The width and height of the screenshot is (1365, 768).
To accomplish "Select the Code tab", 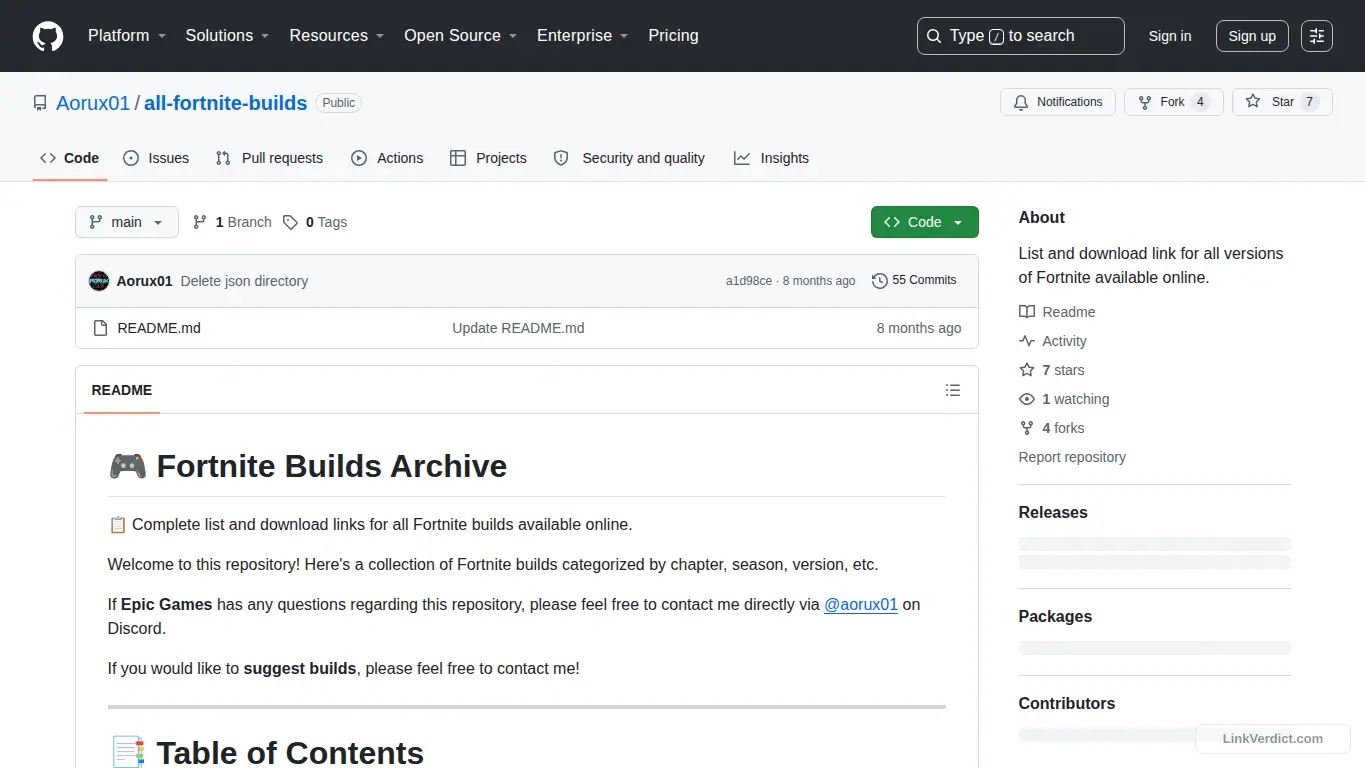I will (69, 158).
